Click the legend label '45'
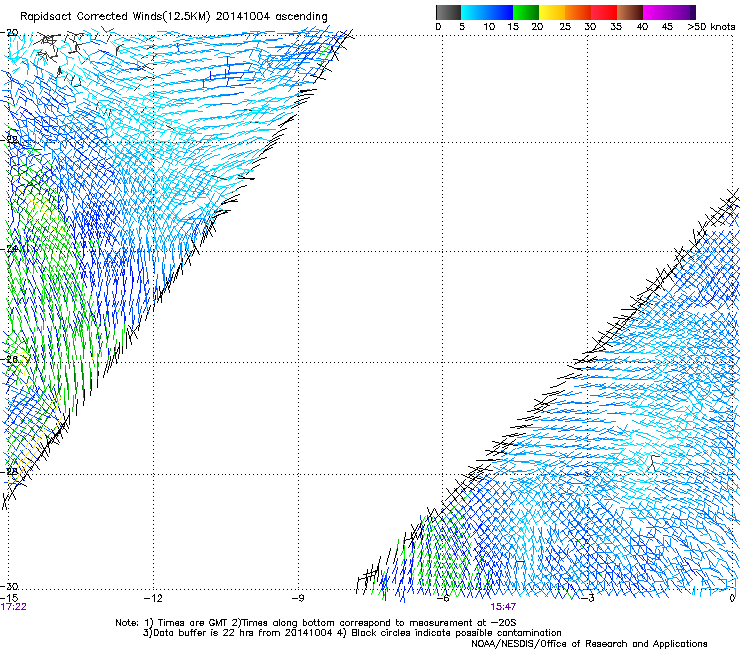740x650 pixels. 667,27
